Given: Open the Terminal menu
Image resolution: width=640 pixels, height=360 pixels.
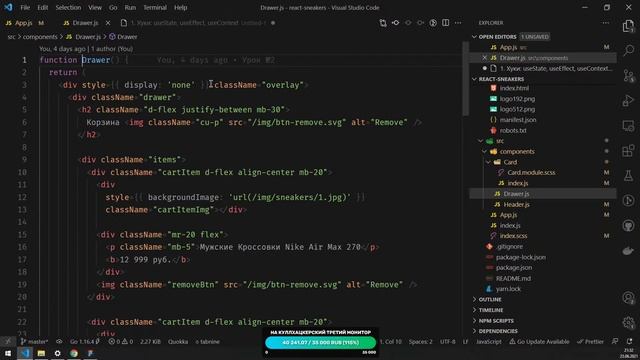Looking at the screenshot, I should tap(155, 7).
